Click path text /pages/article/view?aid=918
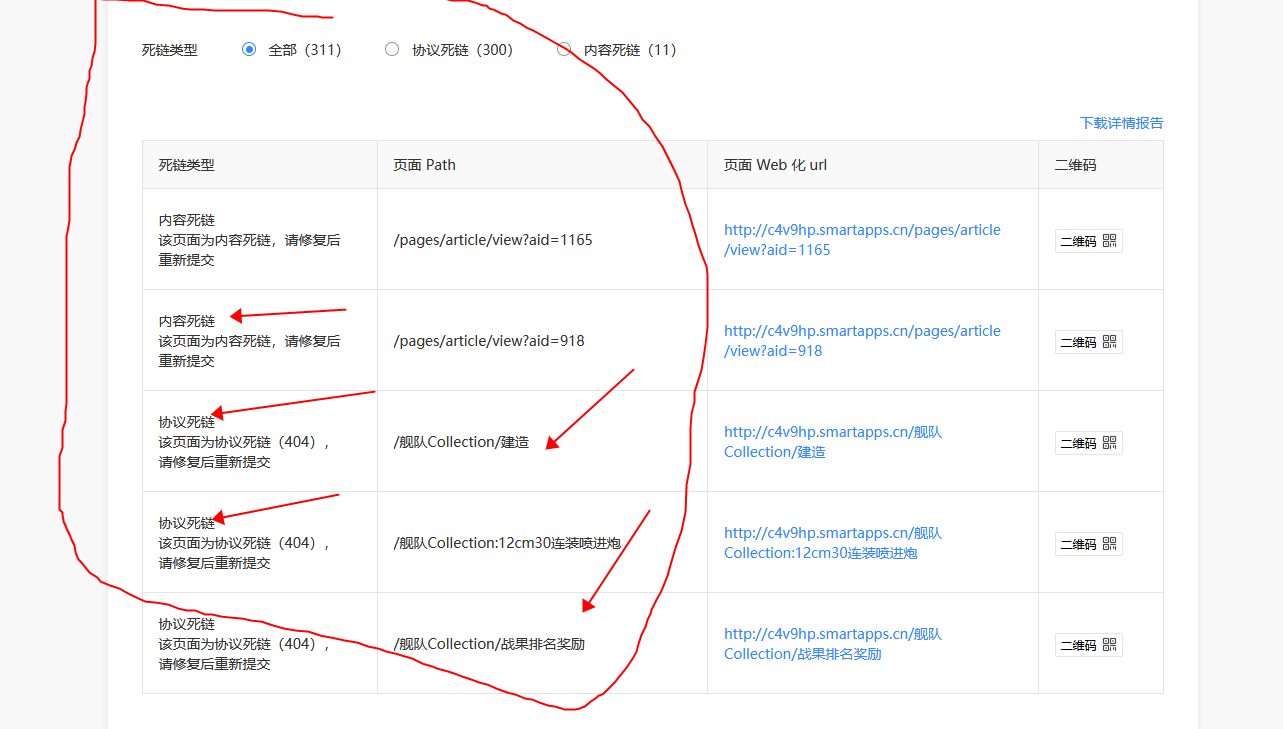This screenshot has width=1283, height=729. coord(489,341)
